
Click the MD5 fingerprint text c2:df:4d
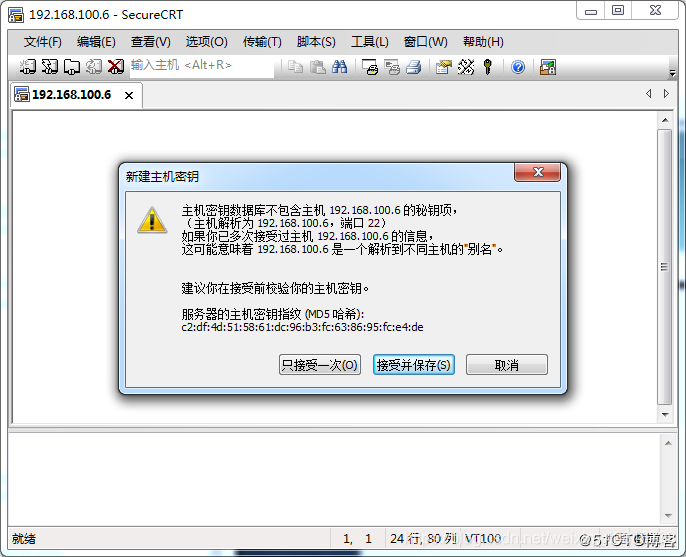pos(302,327)
